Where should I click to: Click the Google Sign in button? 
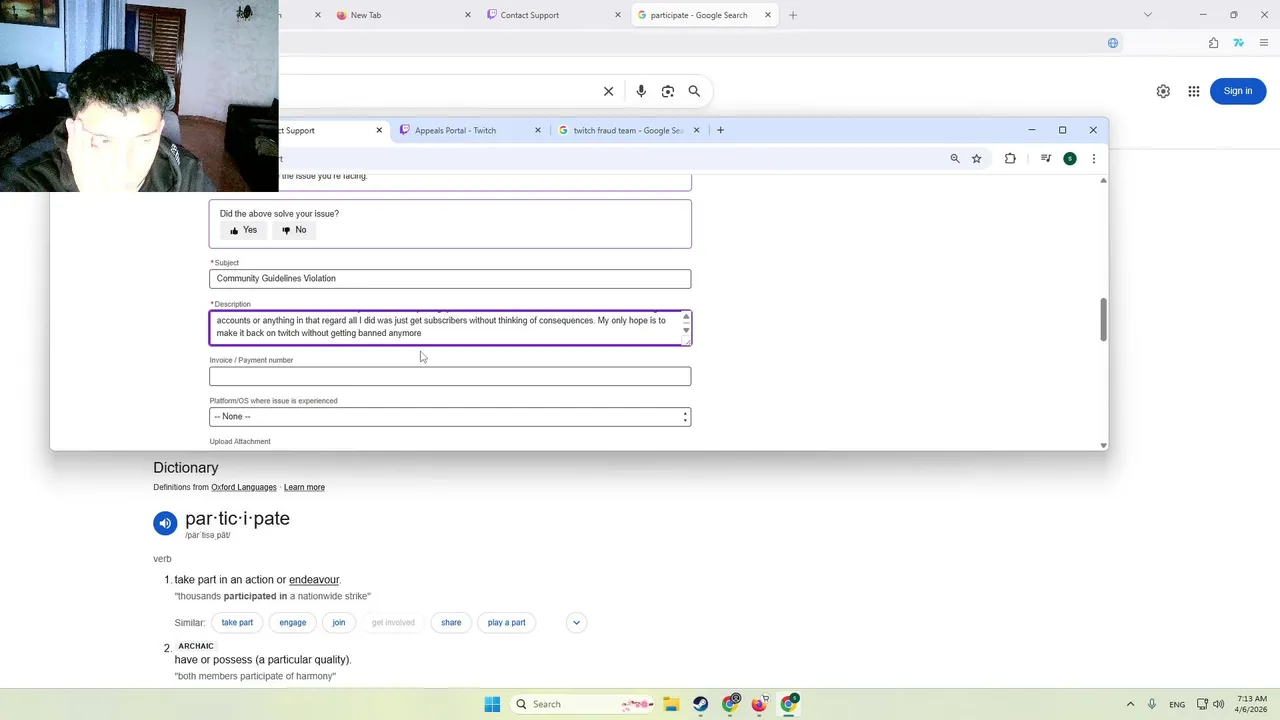1238,91
